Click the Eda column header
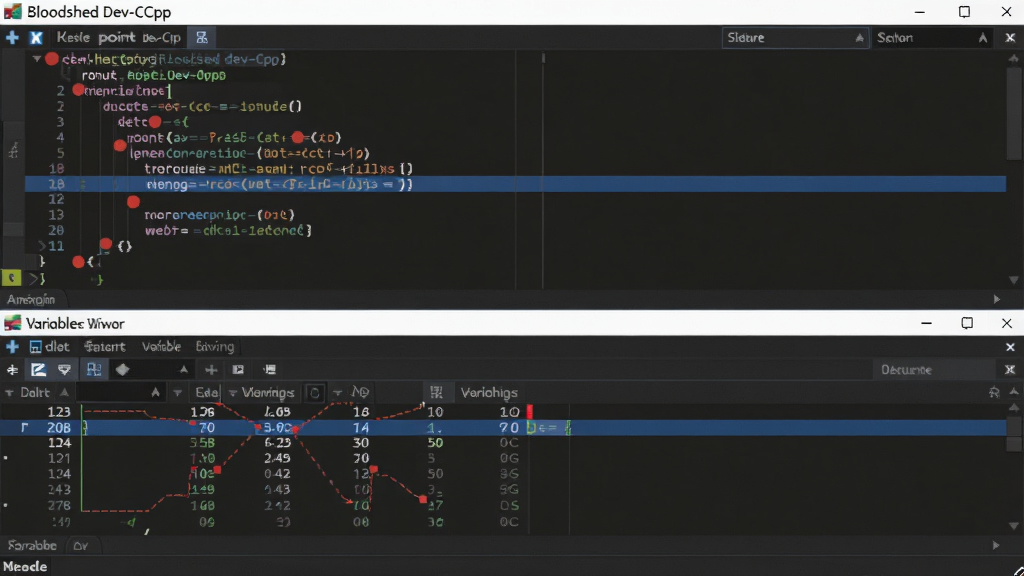The width and height of the screenshot is (1024, 576). click(x=206, y=392)
